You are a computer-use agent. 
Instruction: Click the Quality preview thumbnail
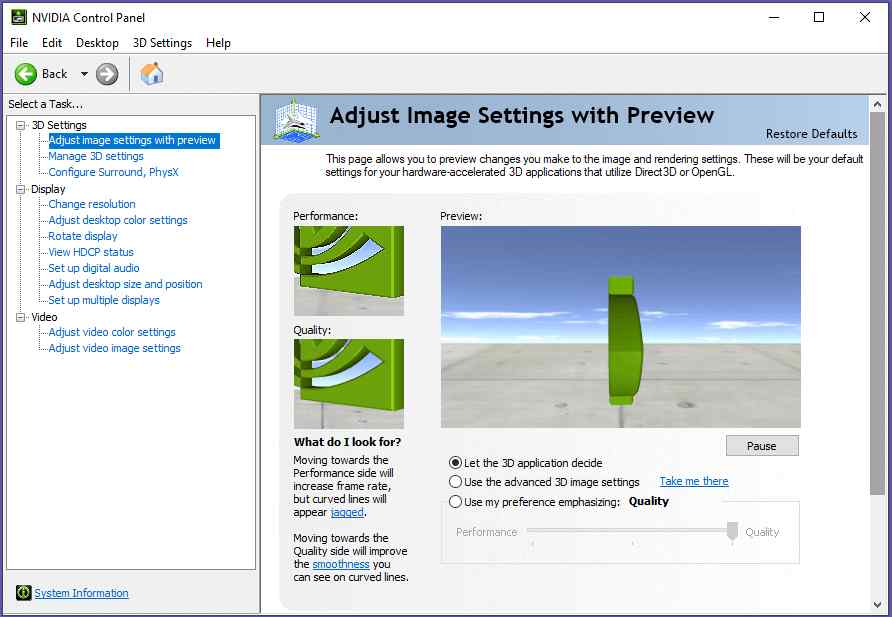(x=349, y=383)
